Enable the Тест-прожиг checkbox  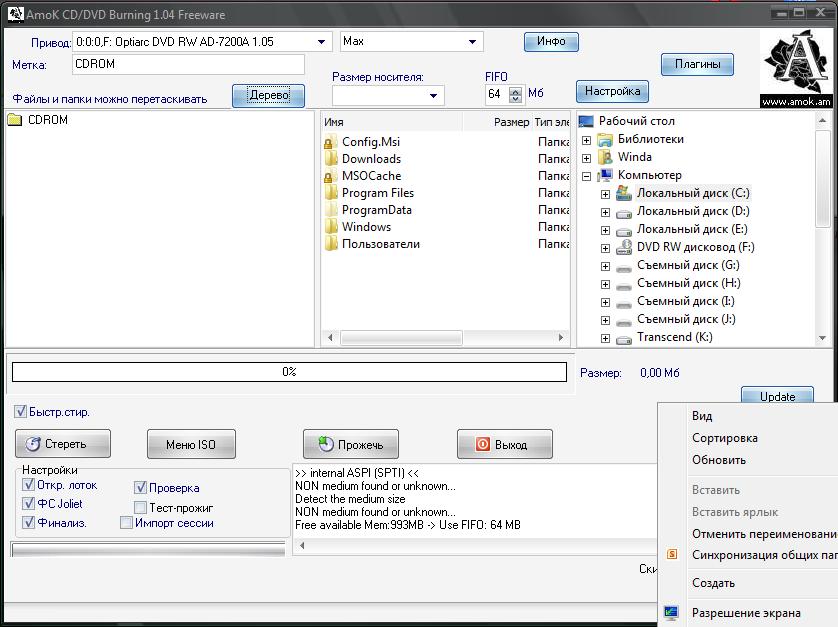[x=140, y=507]
